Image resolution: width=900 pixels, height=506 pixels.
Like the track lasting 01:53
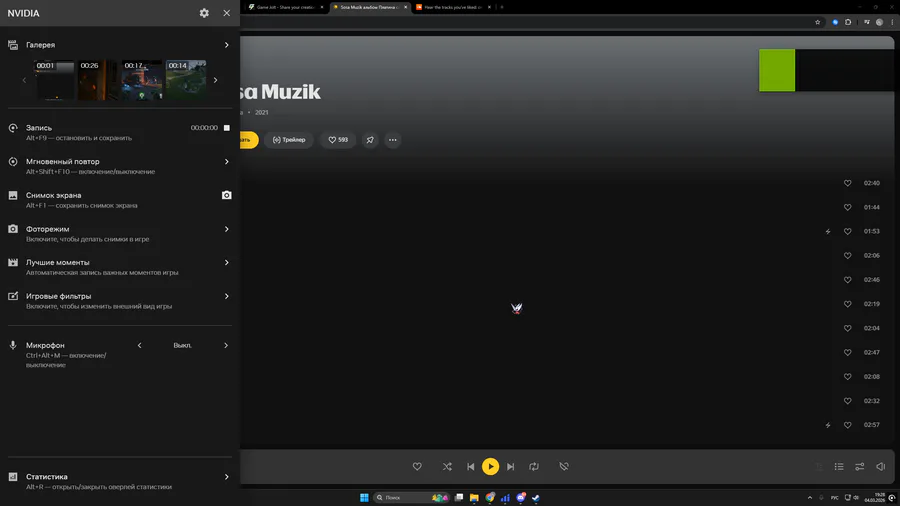(847, 231)
